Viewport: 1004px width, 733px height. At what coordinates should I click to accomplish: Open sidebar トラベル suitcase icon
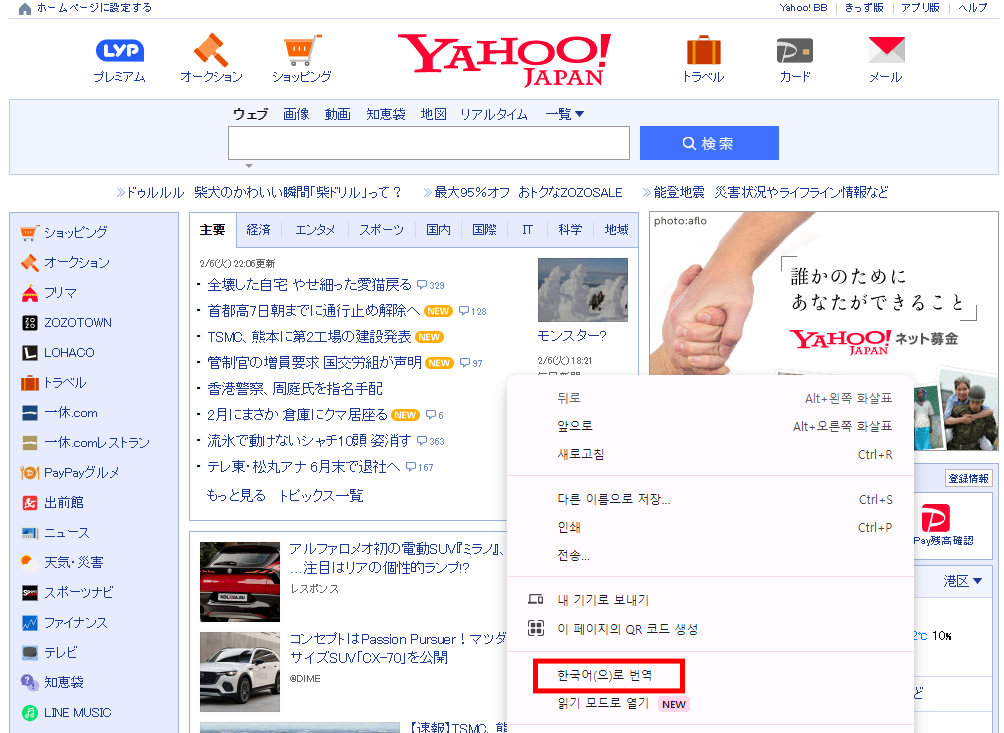[29, 383]
